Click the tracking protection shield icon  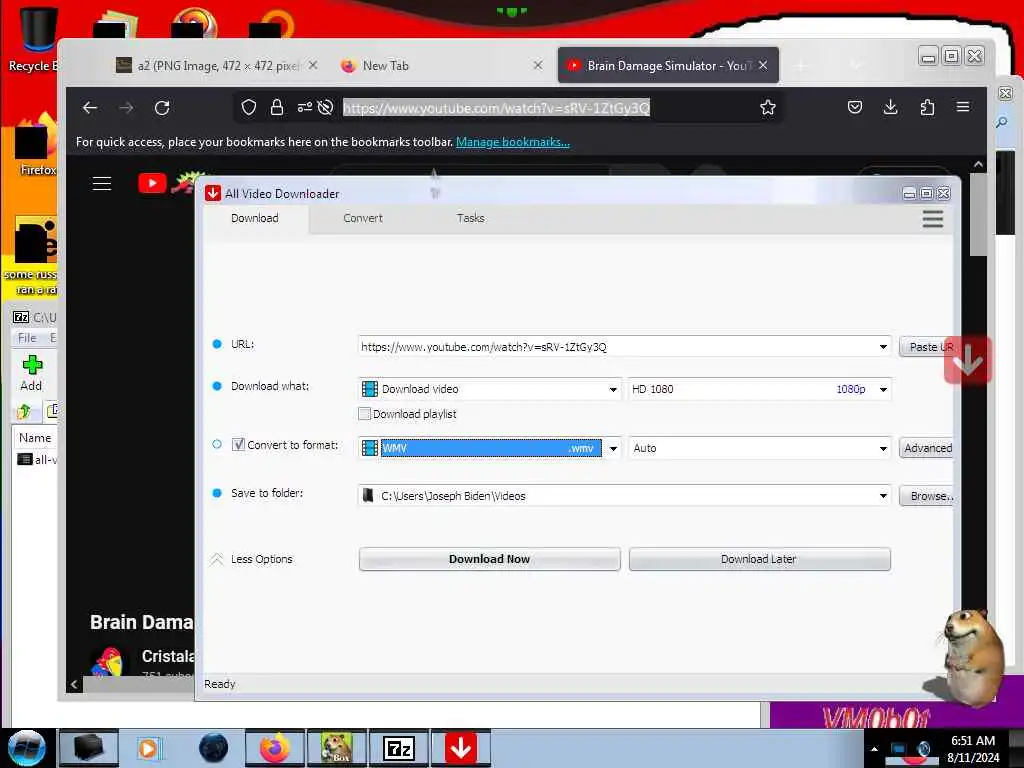(249, 107)
